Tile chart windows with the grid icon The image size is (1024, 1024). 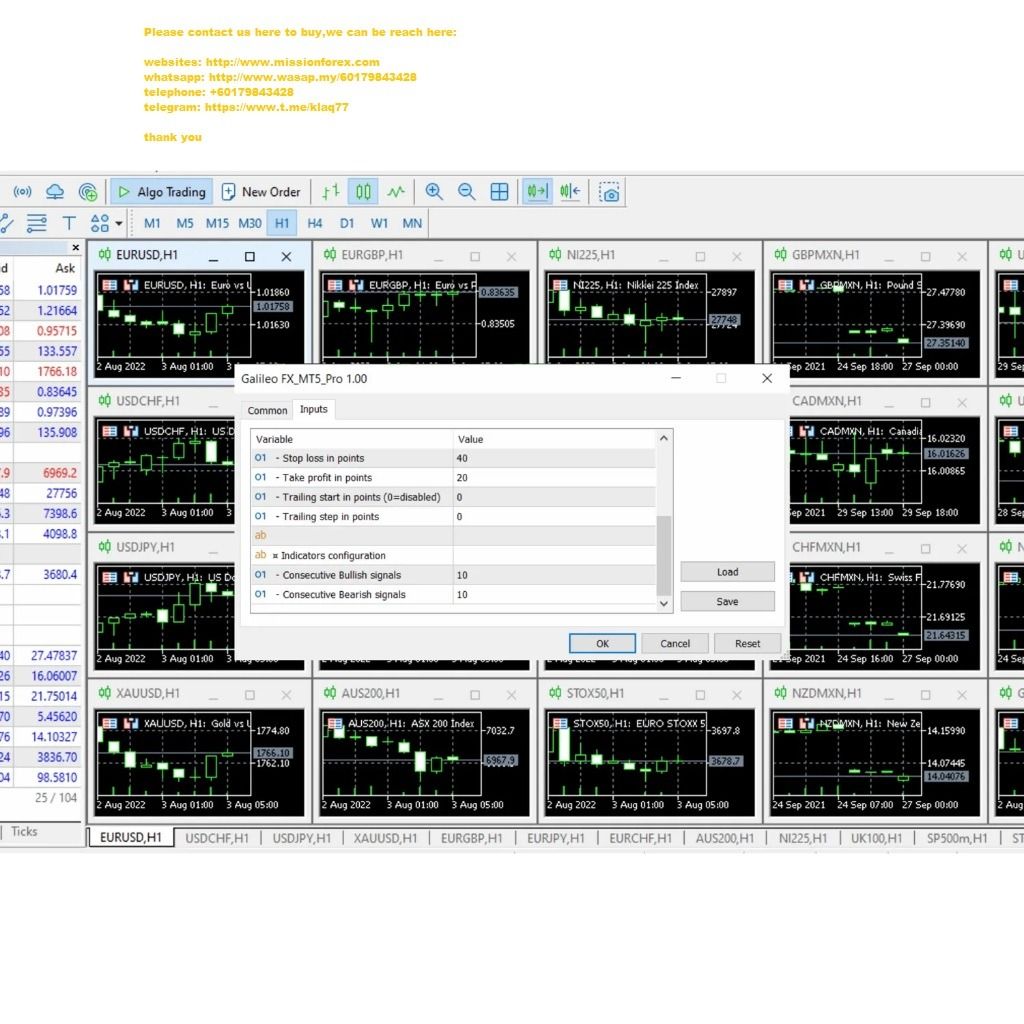500,192
